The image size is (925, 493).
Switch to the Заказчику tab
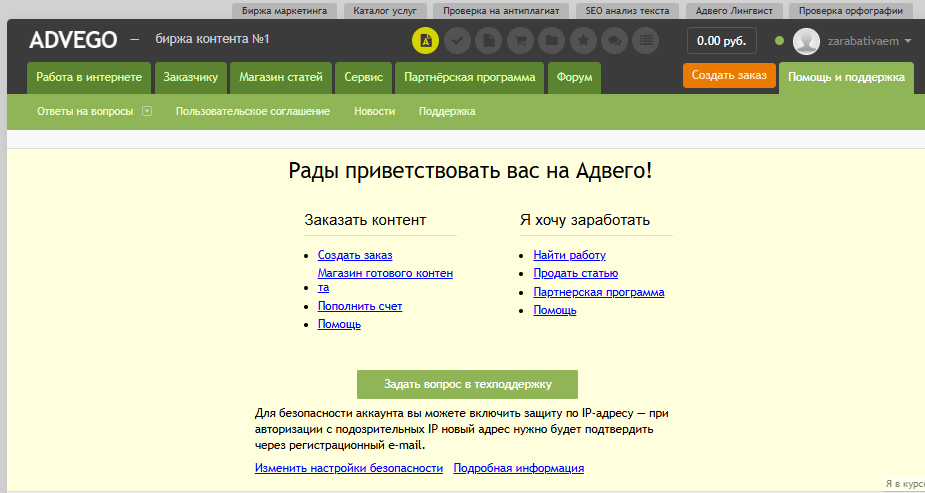coord(191,78)
